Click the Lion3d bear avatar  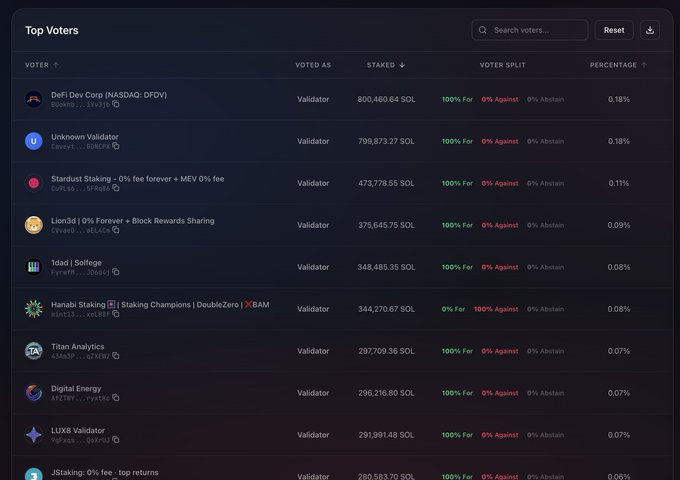point(34,225)
